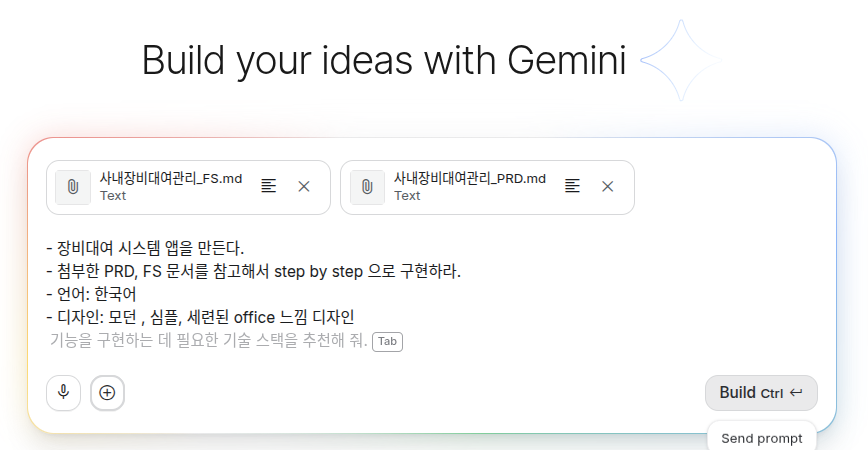Click the Gemini sparkle star icon
868x450 pixels.
coord(681,60)
